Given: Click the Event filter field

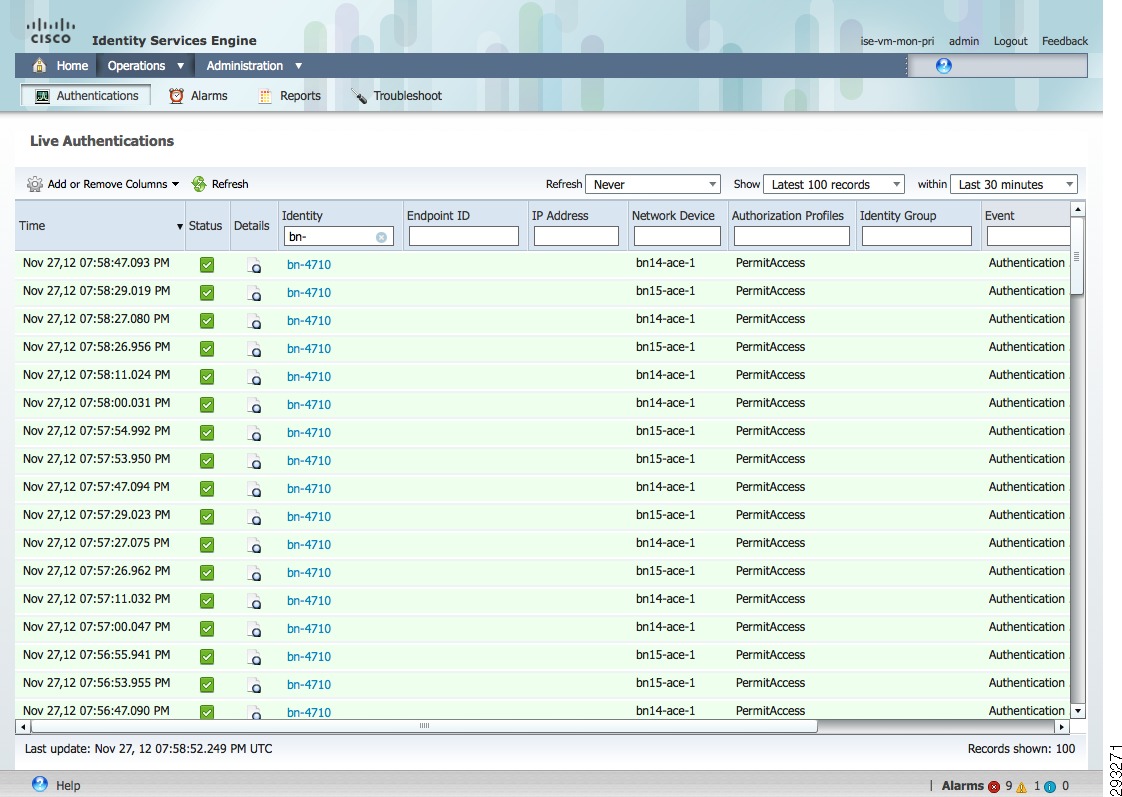Looking at the screenshot, I should tap(1028, 236).
